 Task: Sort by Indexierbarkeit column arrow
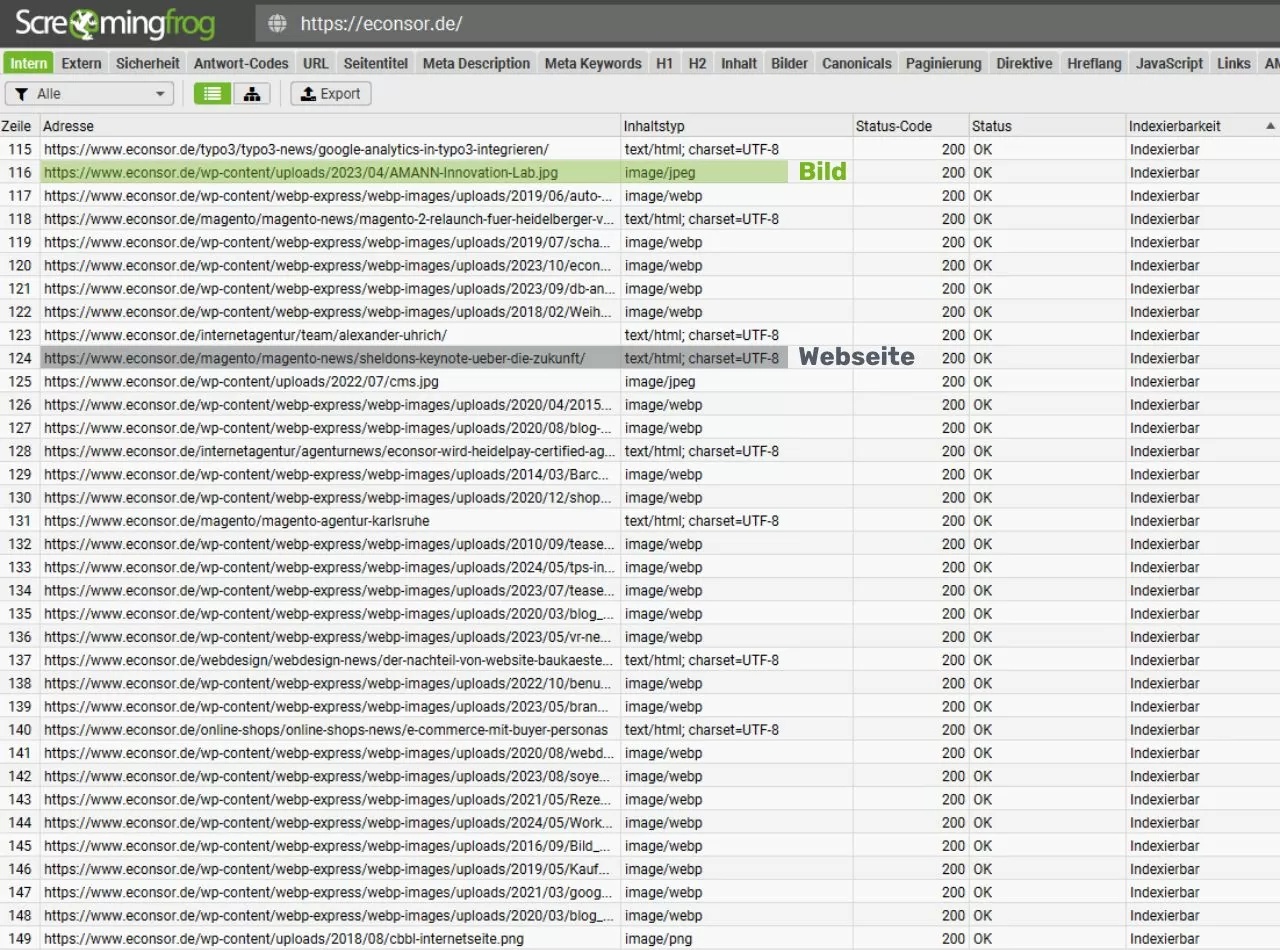1270,126
